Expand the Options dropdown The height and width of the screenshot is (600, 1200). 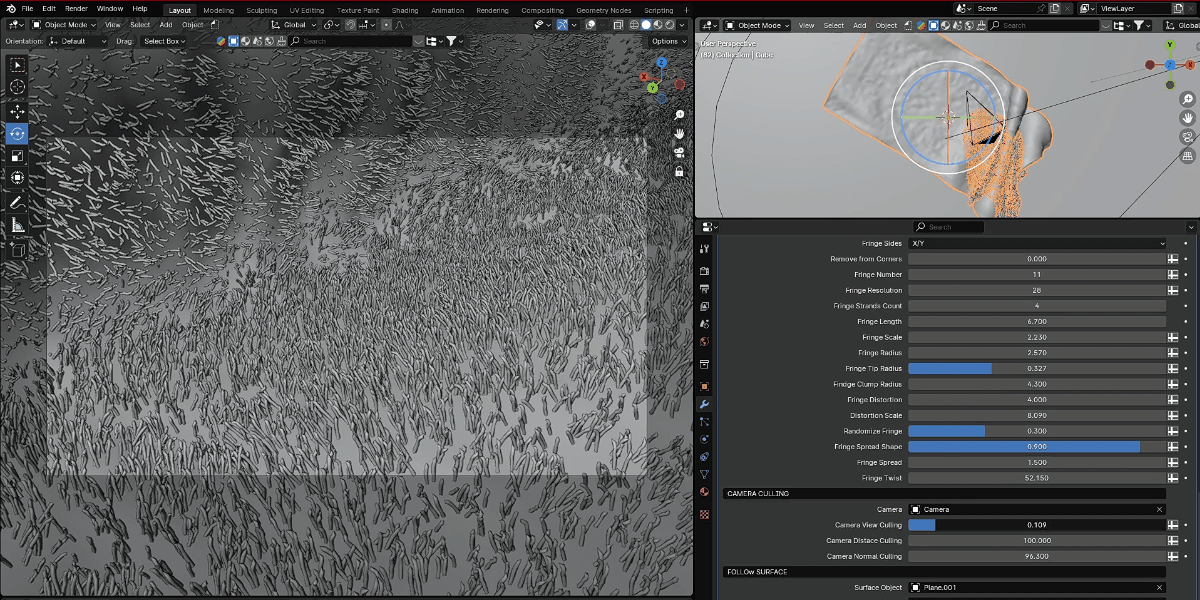(668, 41)
